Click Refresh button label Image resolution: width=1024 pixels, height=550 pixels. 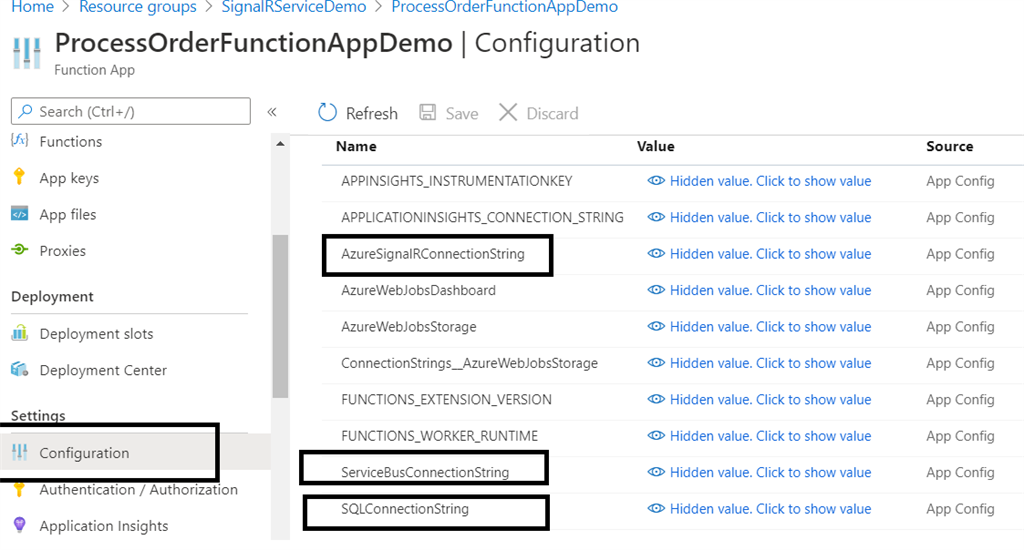(x=372, y=114)
